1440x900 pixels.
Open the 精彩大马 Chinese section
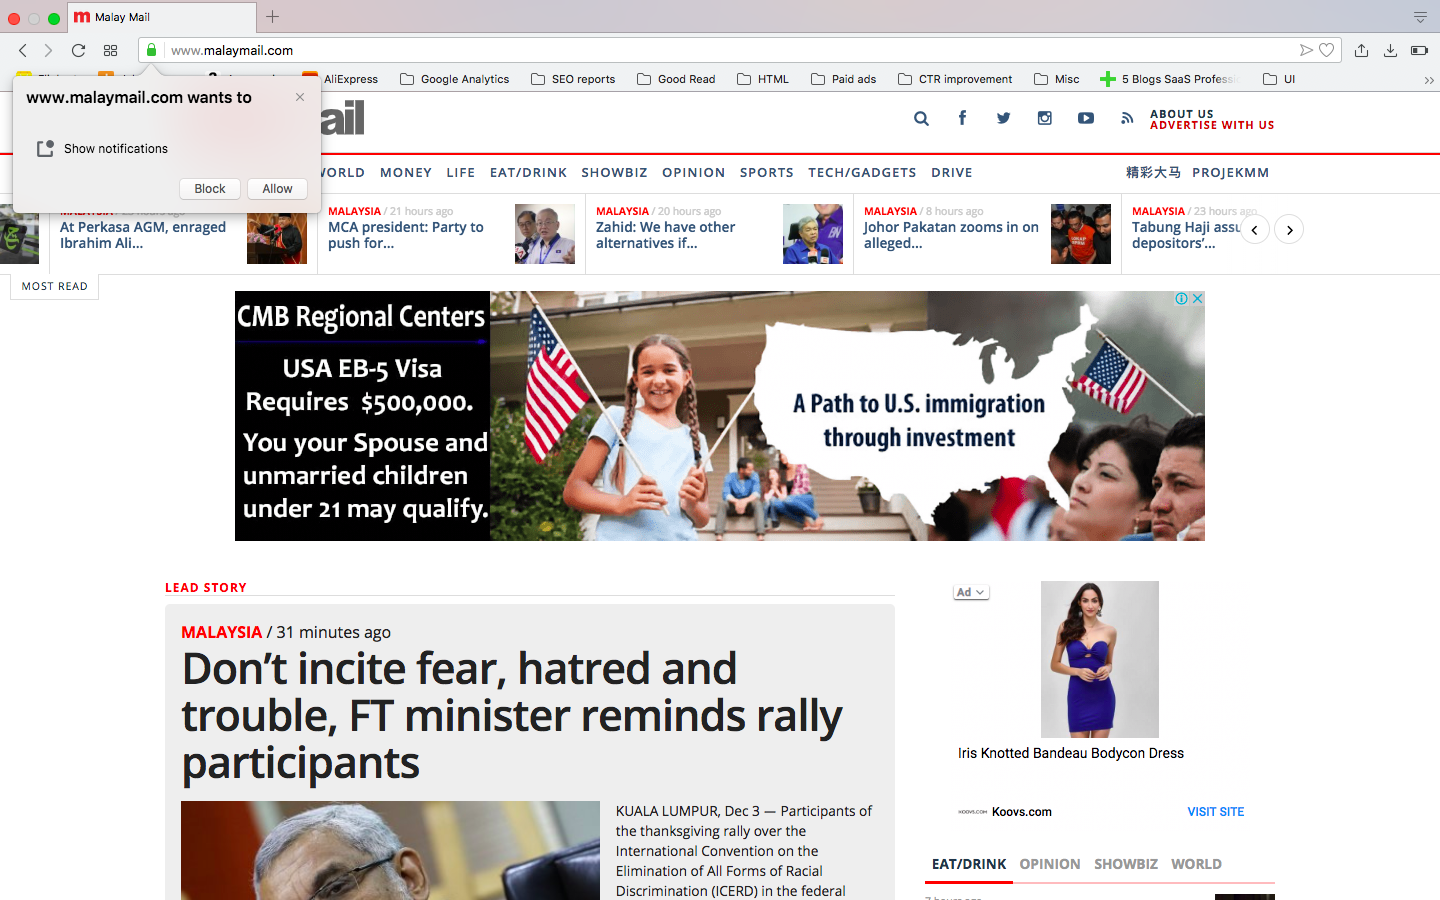(1153, 172)
